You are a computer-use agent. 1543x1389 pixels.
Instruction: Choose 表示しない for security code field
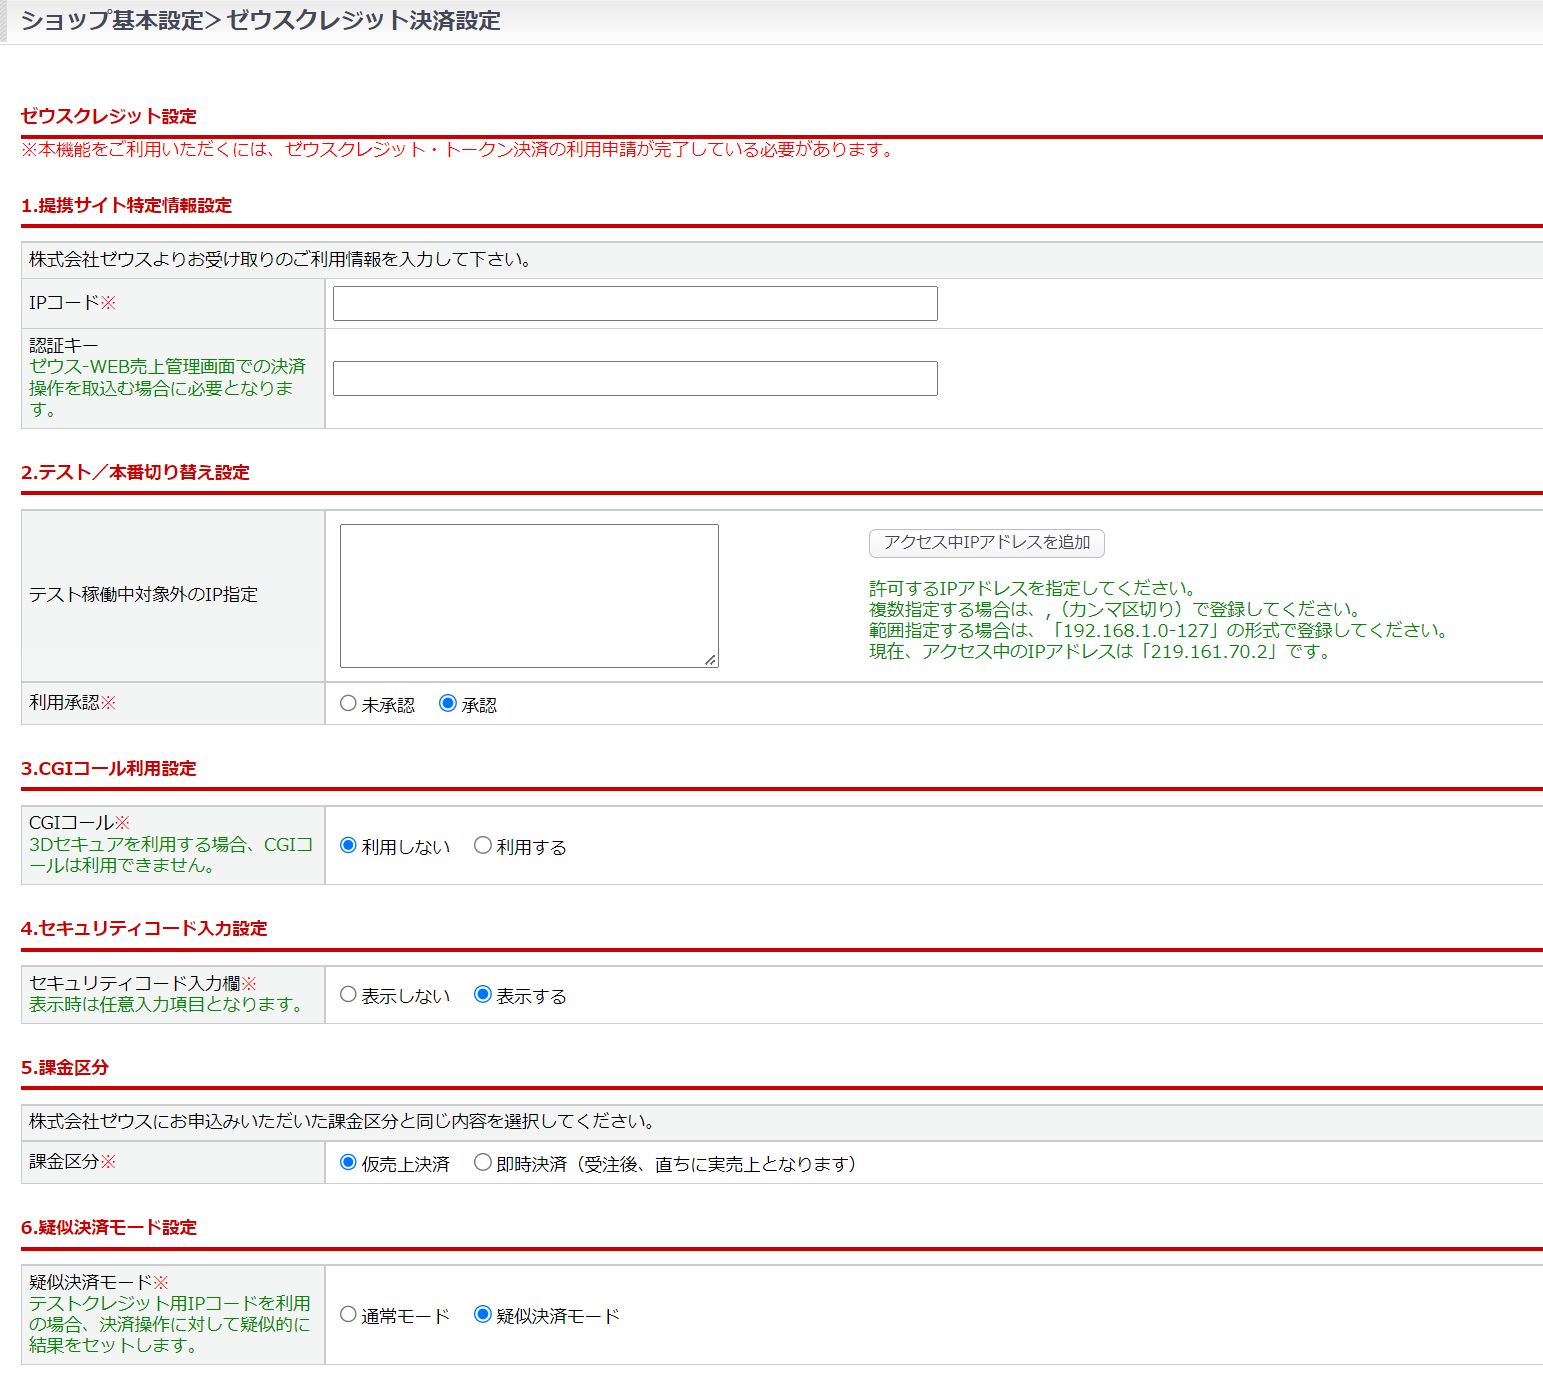pos(349,995)
